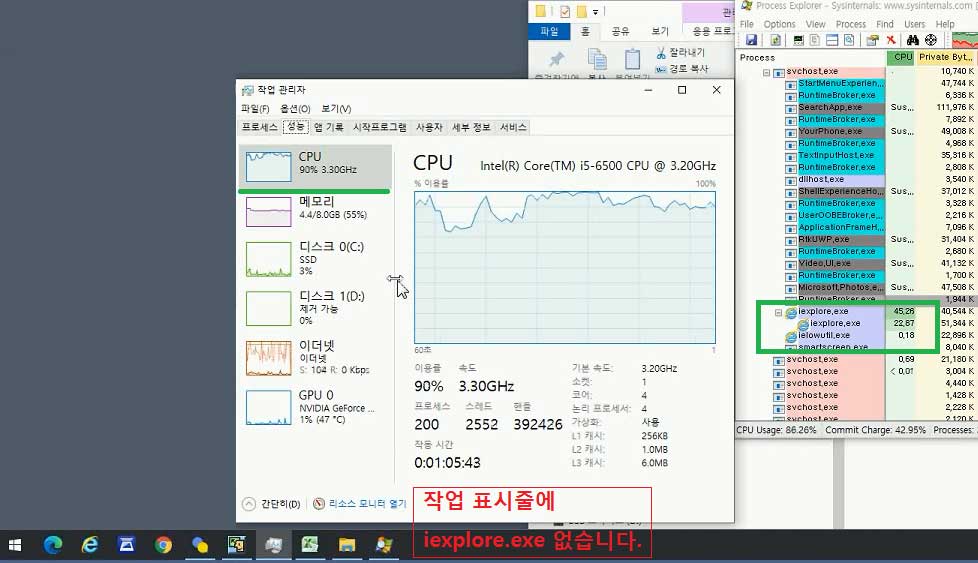Click the mini CPU graph in Process Explorer toolbar

[x=965, y=41]
